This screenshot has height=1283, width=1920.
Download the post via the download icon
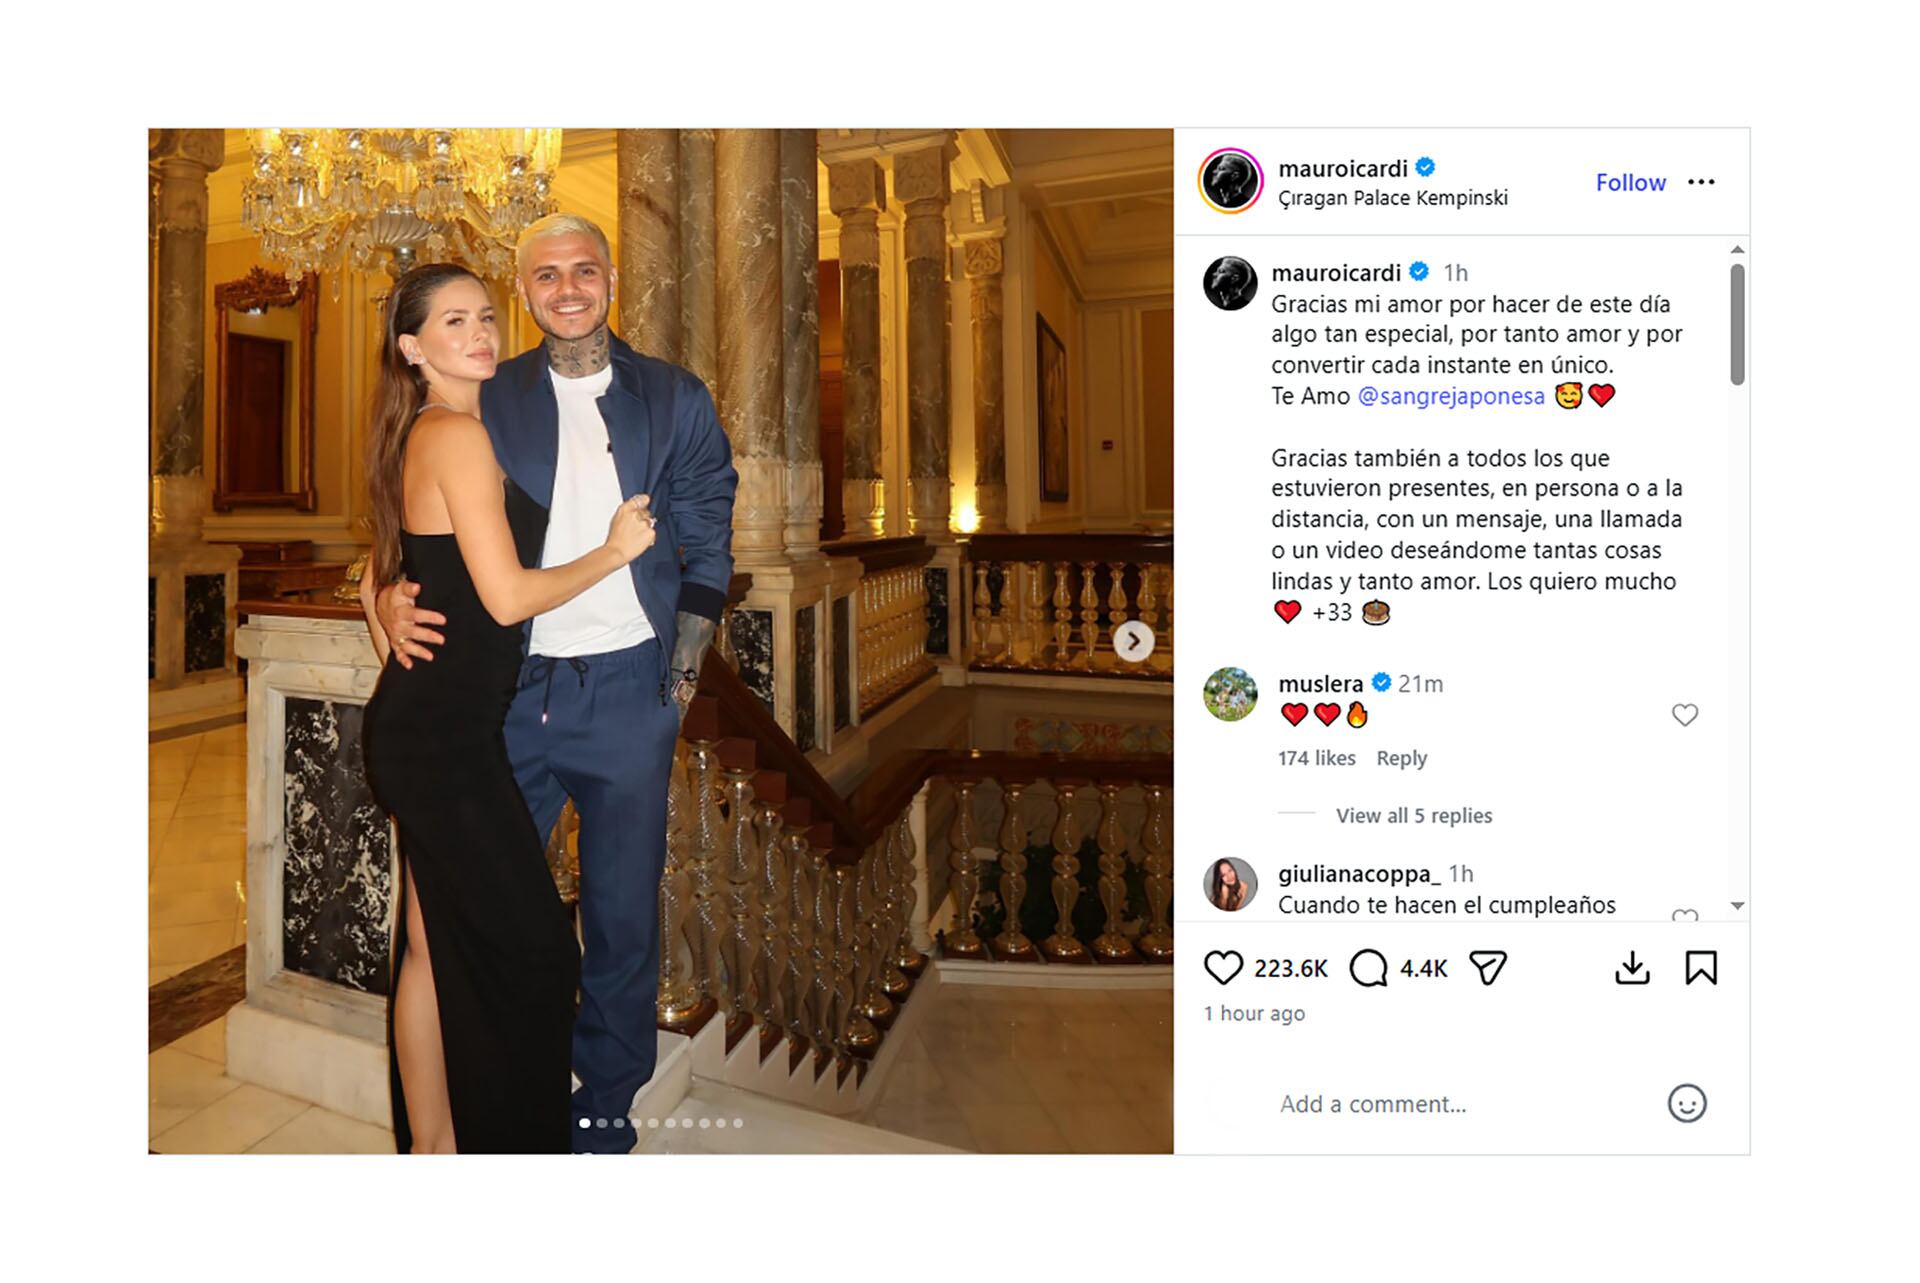1634,966
